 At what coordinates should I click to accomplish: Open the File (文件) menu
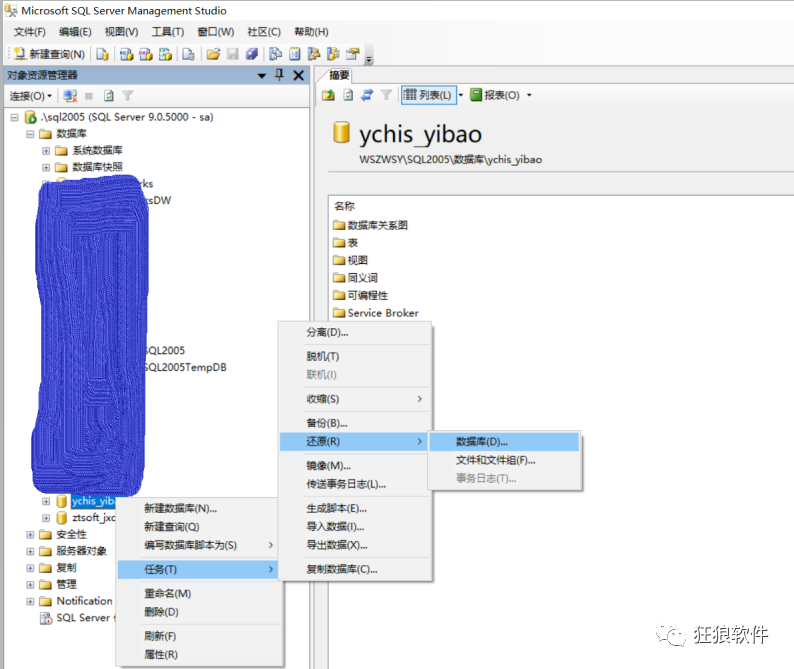pos(29,32)
